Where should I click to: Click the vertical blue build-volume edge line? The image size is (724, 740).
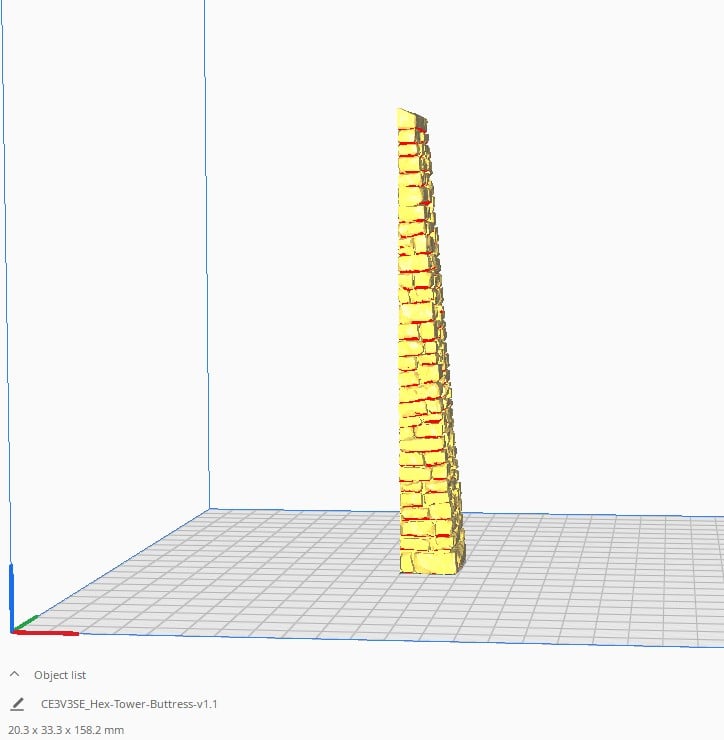point(206,255)
